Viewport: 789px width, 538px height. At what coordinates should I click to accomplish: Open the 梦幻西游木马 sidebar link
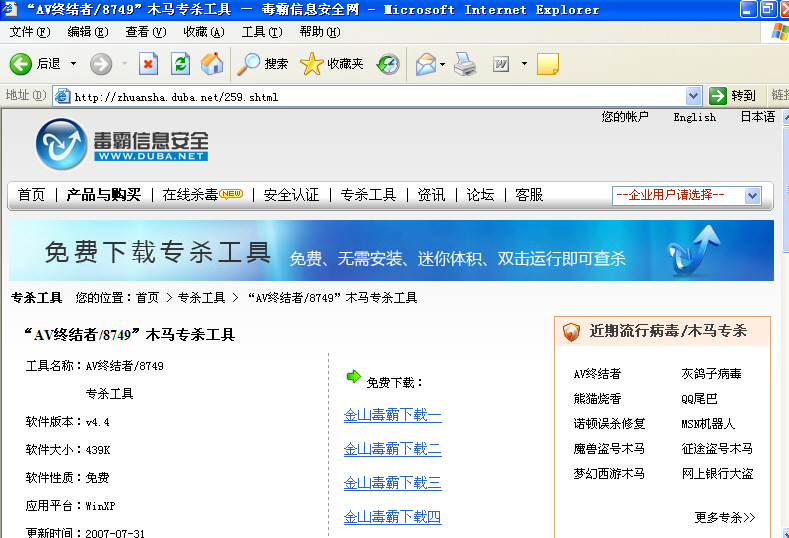tap(609, 474)
